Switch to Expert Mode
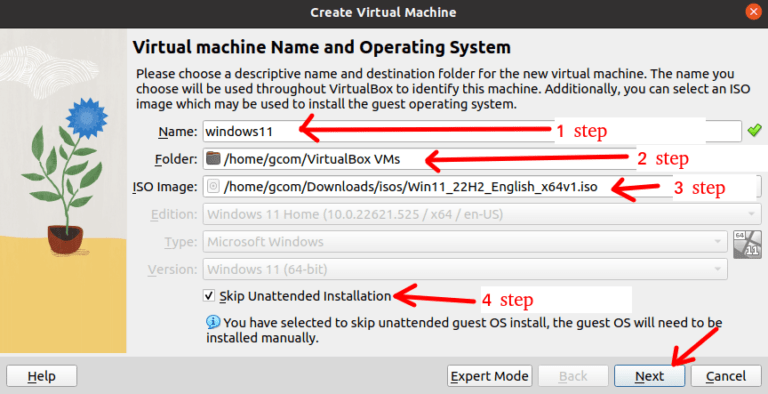 click(x=489, y=376)
